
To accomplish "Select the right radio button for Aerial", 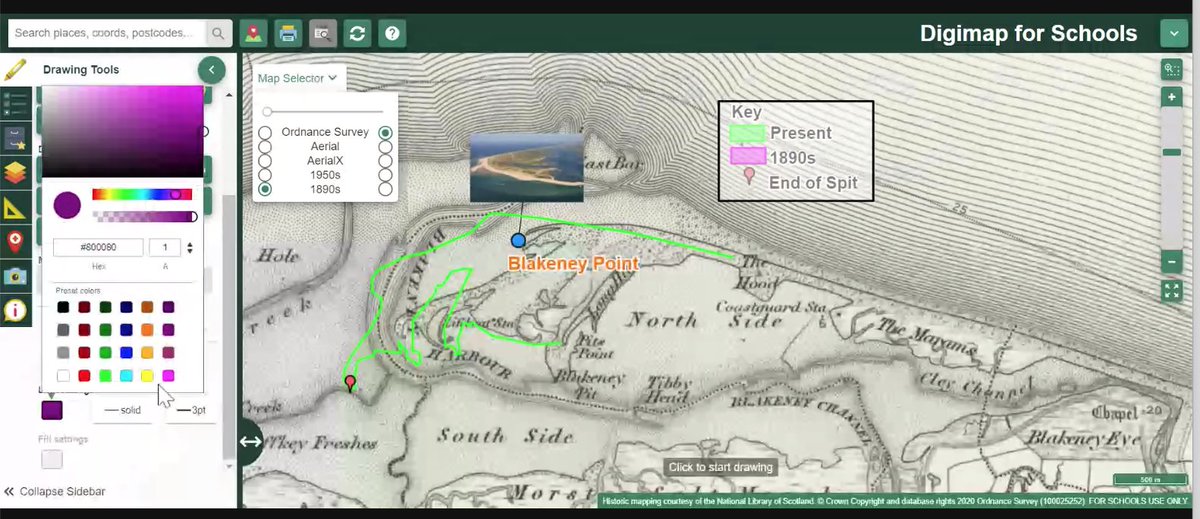I will [385, 147].
